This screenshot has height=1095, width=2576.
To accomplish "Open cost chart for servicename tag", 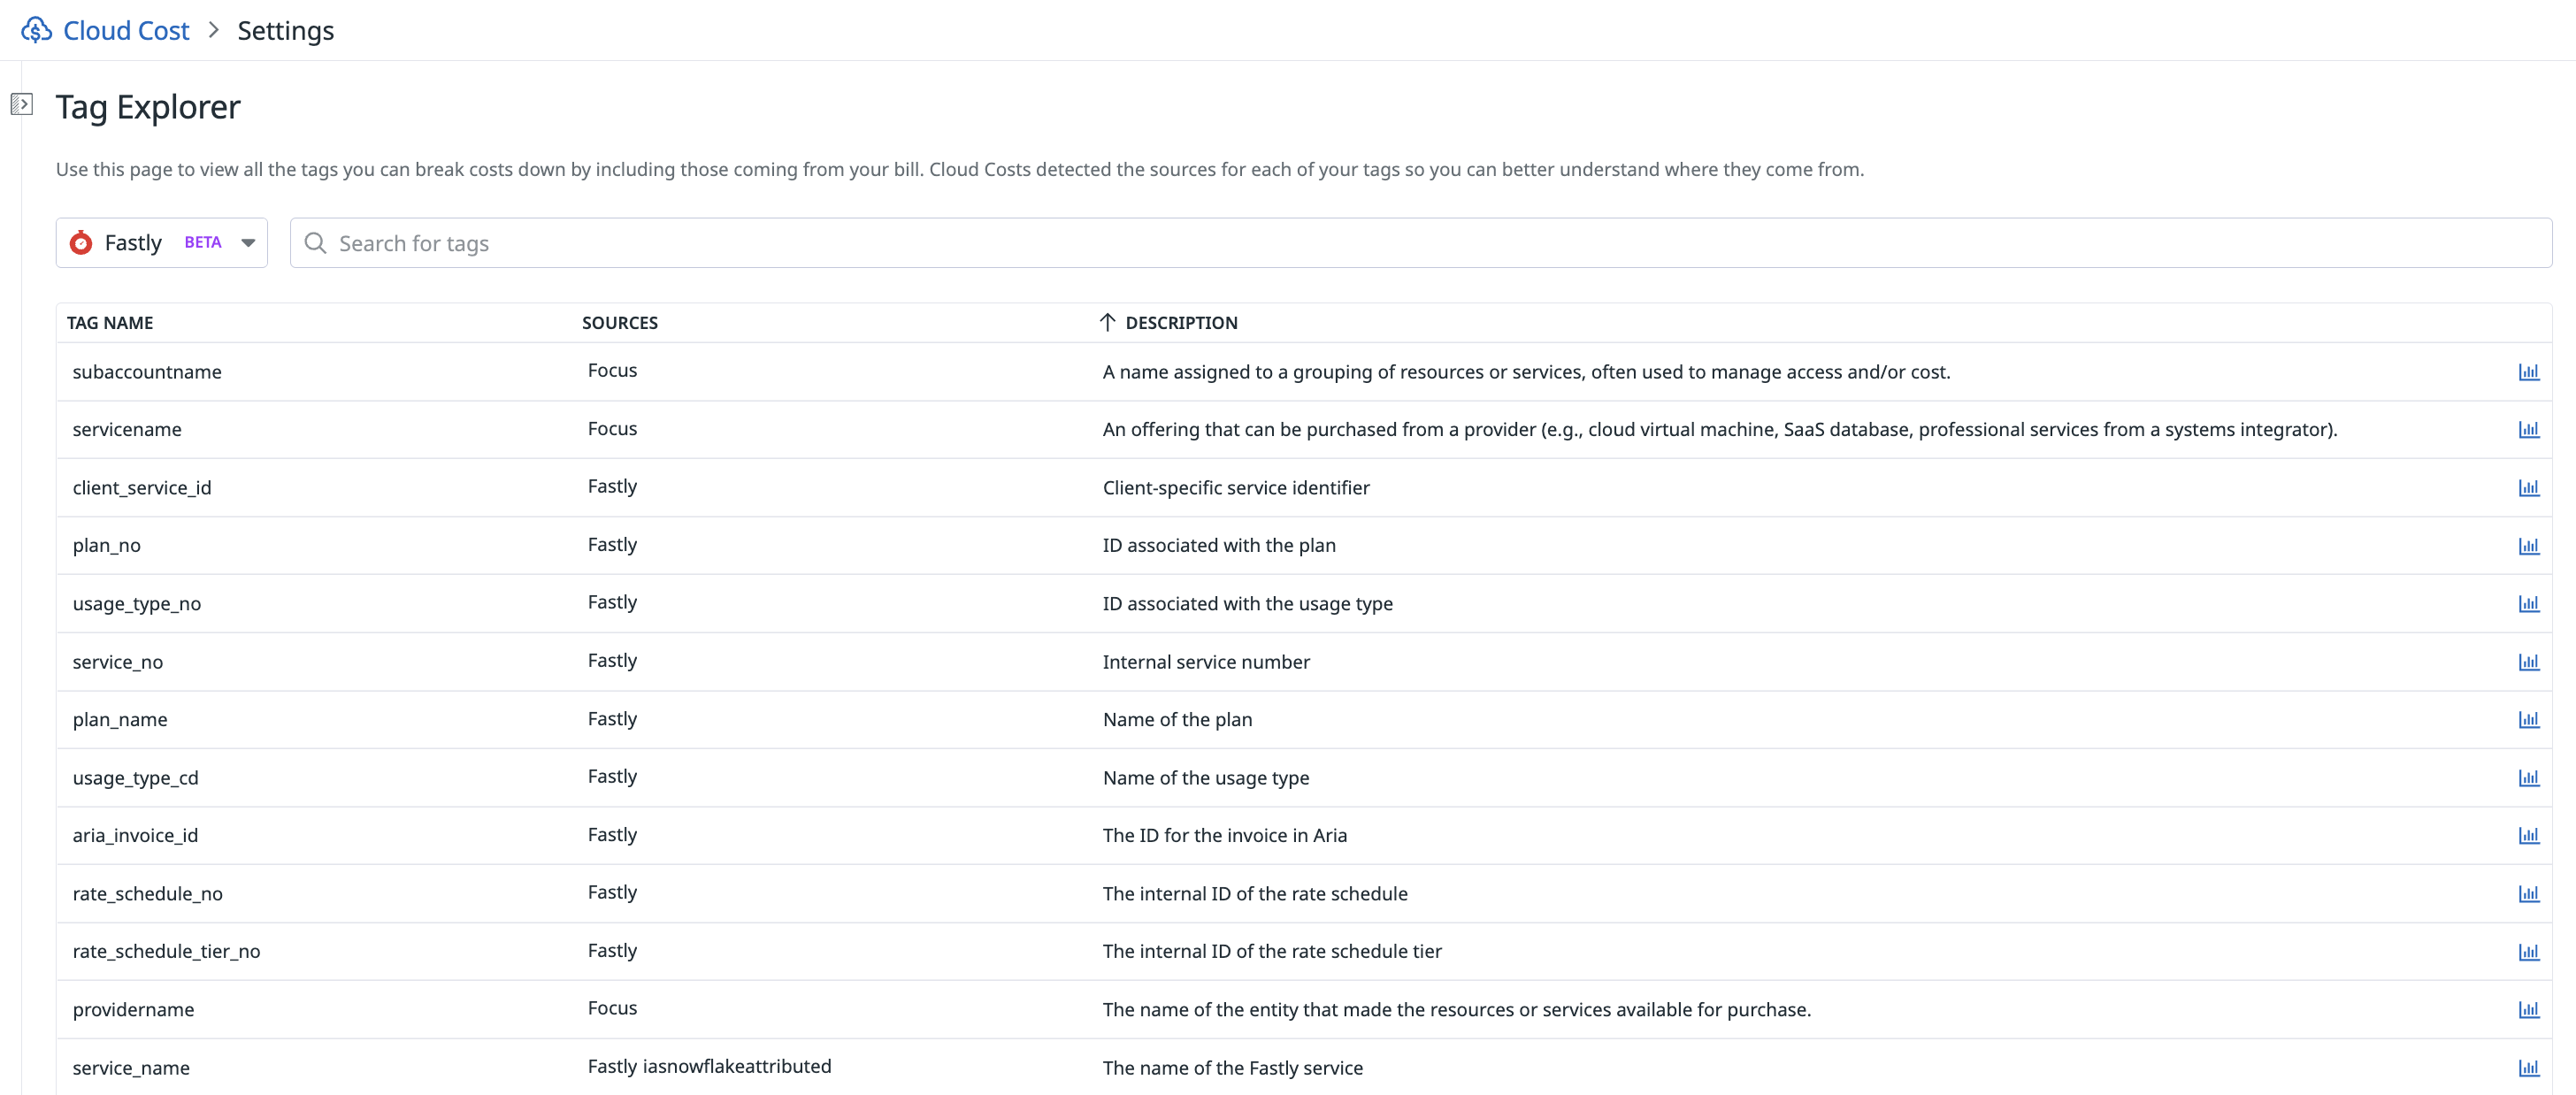I will pyautogui.click(x=2529, y=429).
